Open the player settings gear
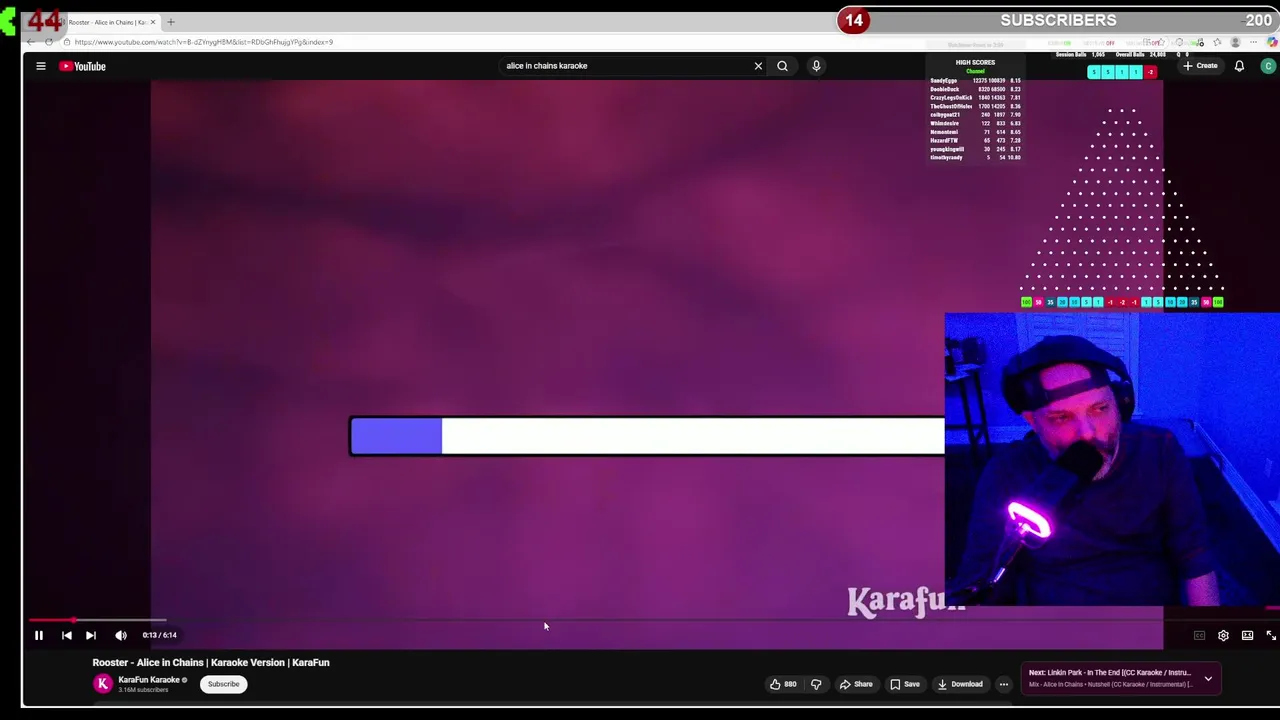This screenshot has width=1280, height=720. pyautogui.click(x=1223, y=635)
